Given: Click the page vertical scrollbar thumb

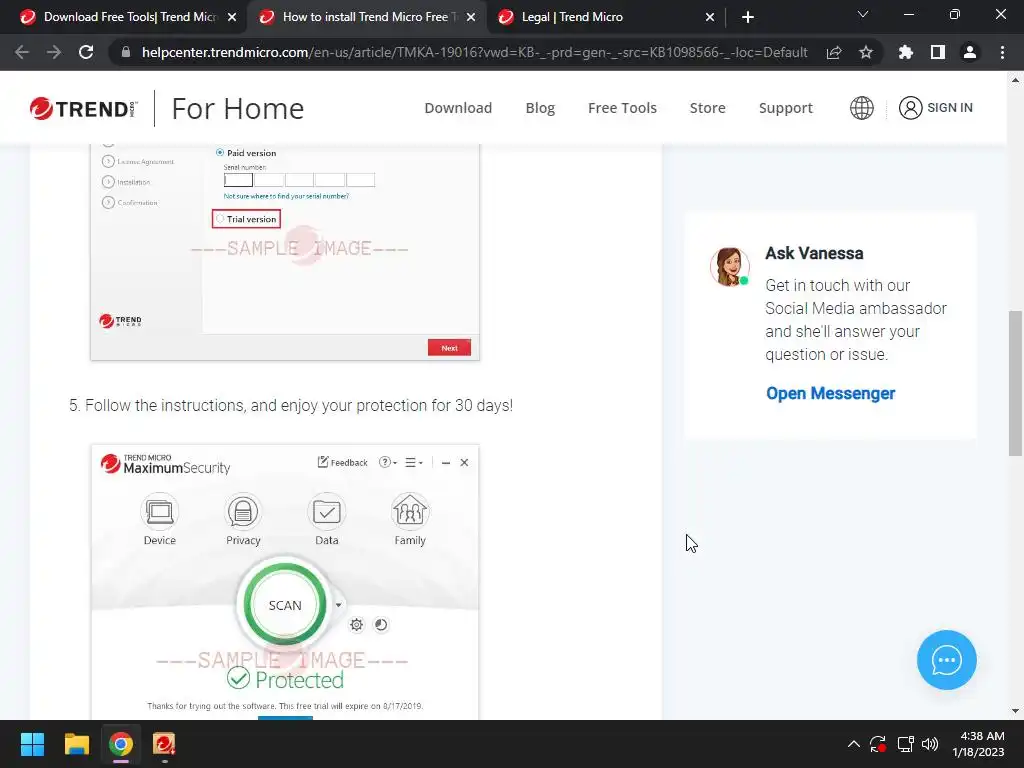Looking at the screenshot, I should point(1015,383).
